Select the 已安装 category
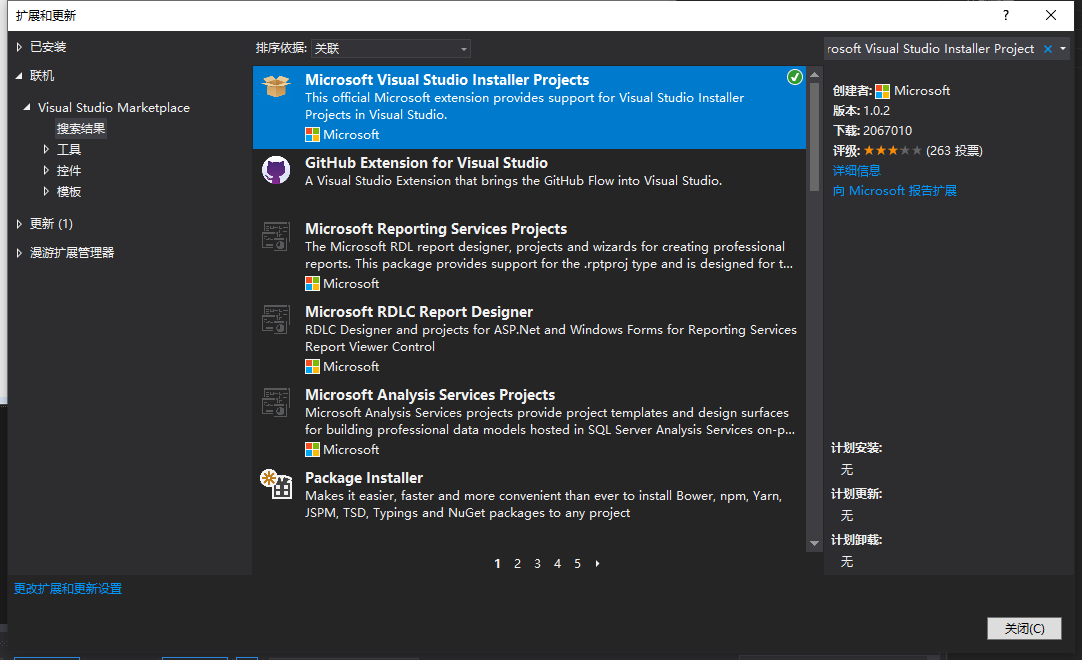 [48, 47]
